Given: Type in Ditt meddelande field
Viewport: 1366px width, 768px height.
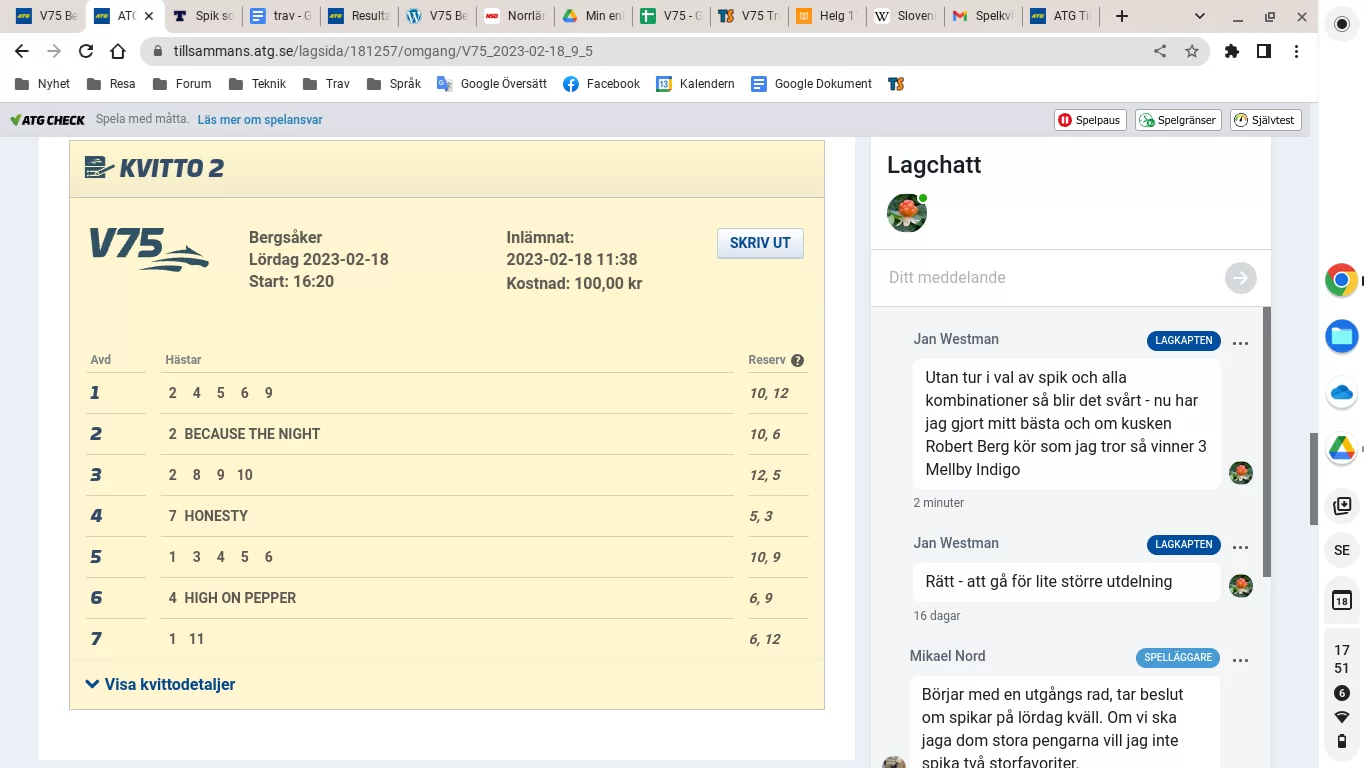Looking at the screenshot, I should [1050, 278].
